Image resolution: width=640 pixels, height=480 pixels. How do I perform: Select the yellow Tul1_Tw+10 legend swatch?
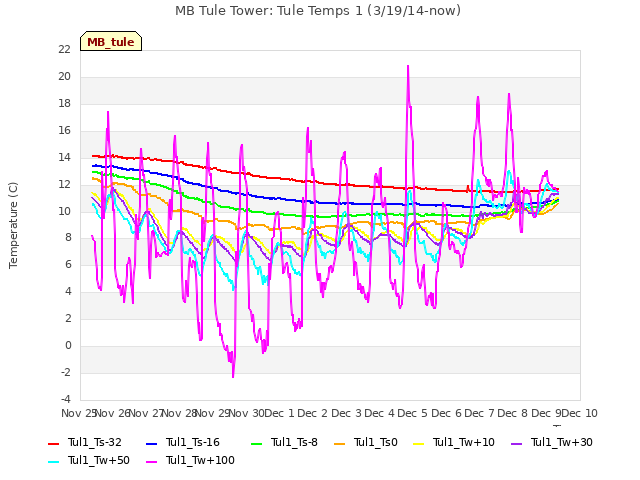[x=419, y=443]
